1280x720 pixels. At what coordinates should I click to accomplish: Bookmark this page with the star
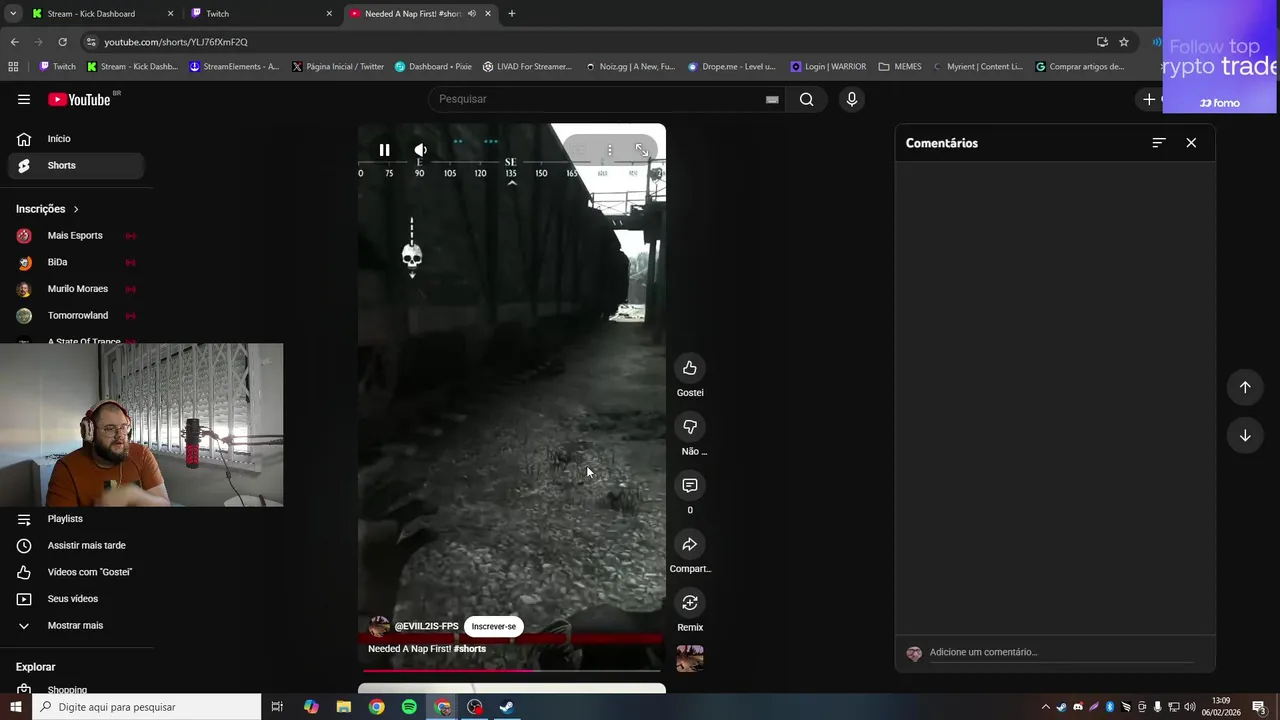pyautogui.click(x=1124, y=42)
